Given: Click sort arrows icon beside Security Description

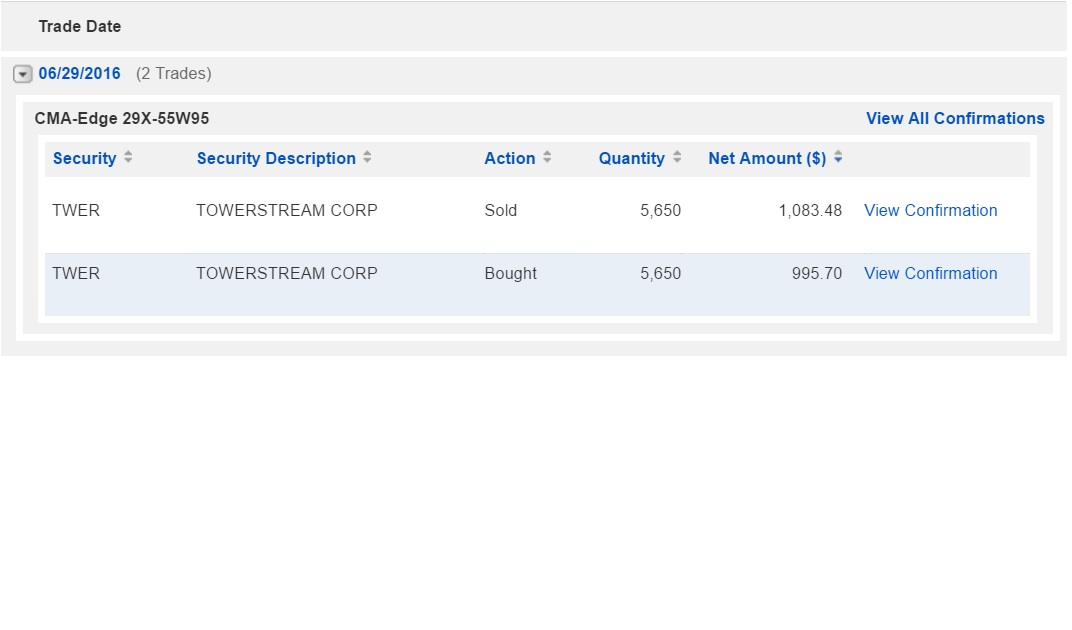Looking at the screenshot, I should click(367, 158).
